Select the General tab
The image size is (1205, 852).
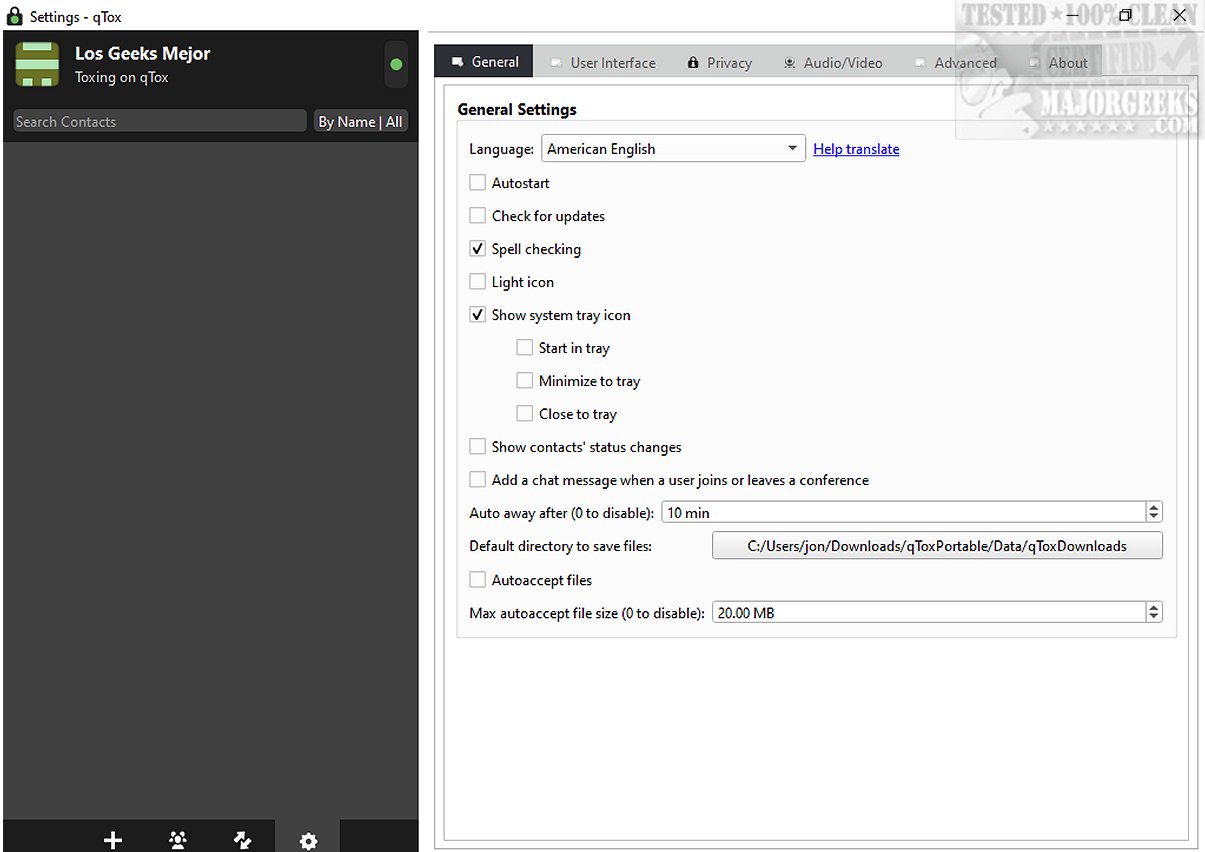[484, 62]
